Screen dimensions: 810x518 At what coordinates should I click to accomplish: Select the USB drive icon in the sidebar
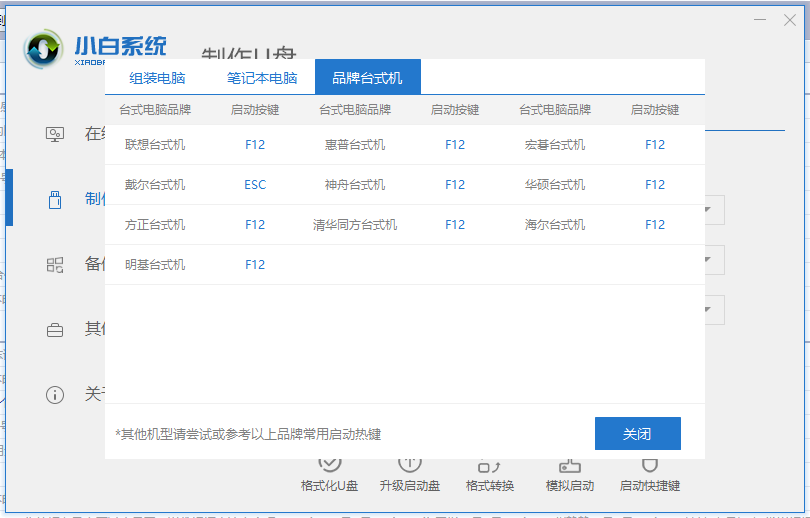[x=55, y=199]
